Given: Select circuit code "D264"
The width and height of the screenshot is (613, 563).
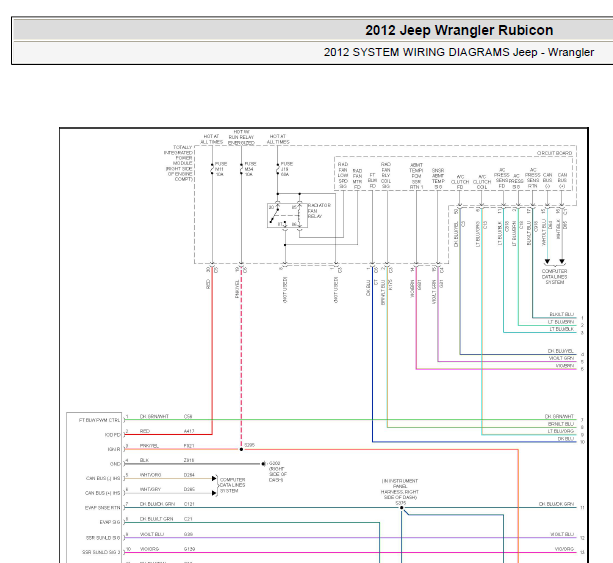Looking at the screenshot, I should coord(189,475).
